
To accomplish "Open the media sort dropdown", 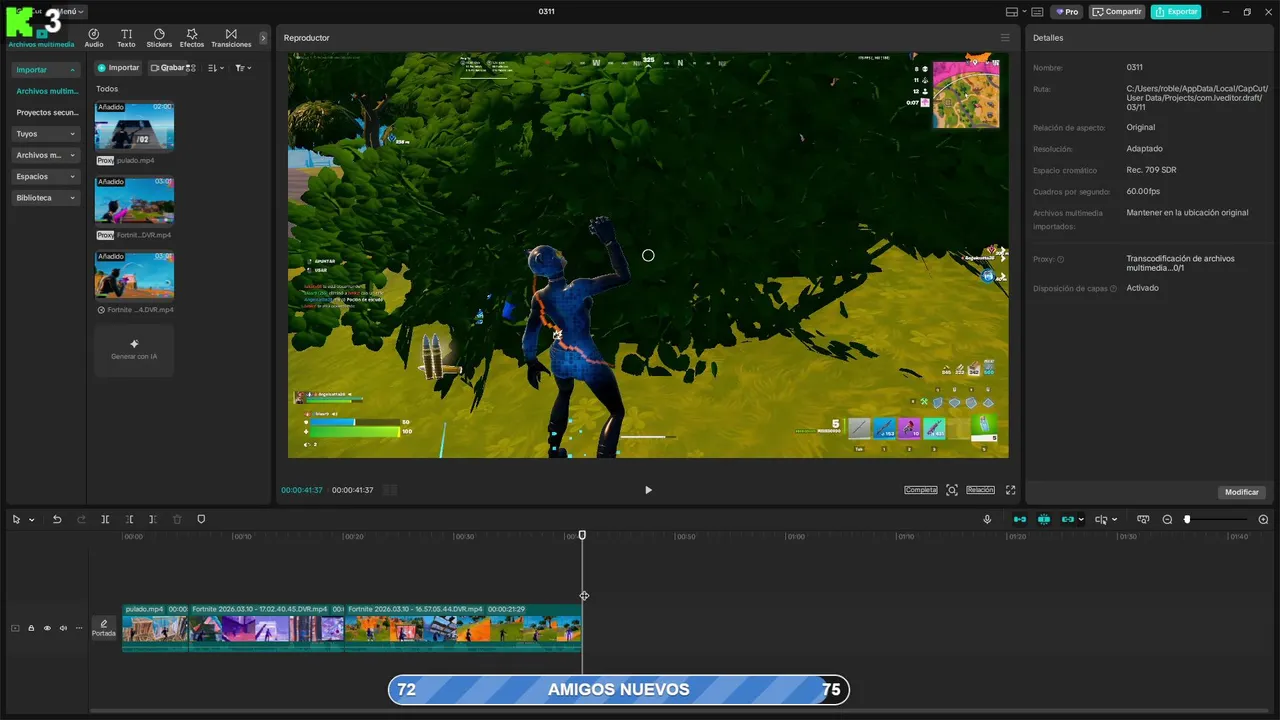I will click(x=215, y=68).
